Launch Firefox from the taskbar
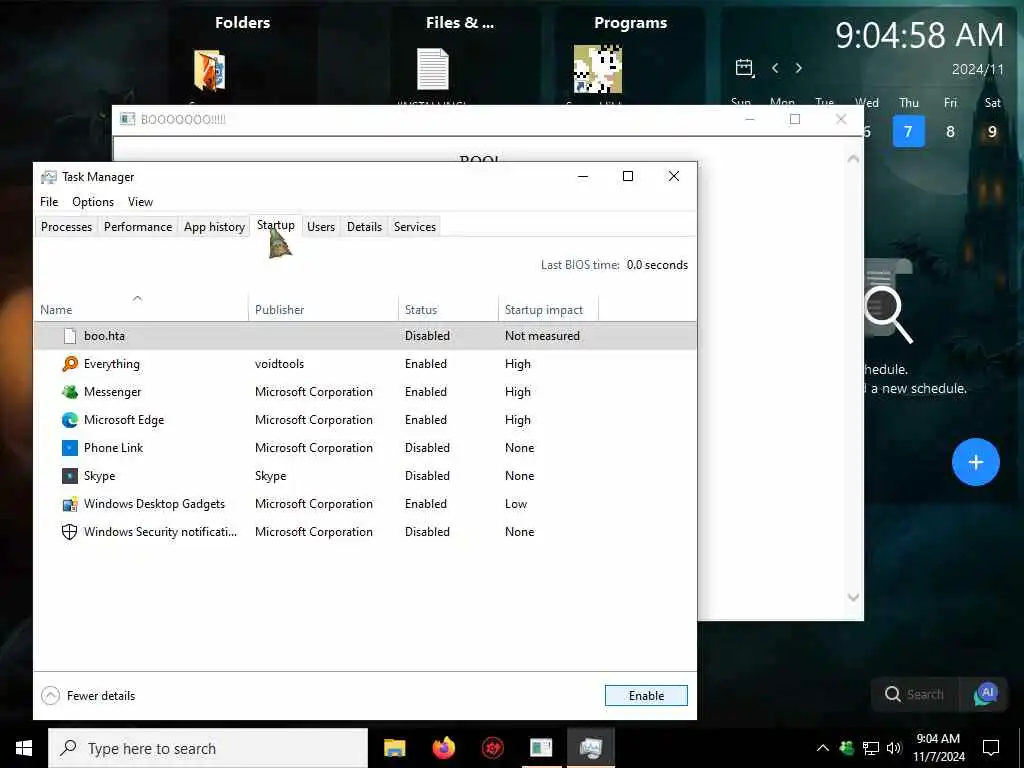This screenshot has height=768, width=1024. (x=443, y=748)
